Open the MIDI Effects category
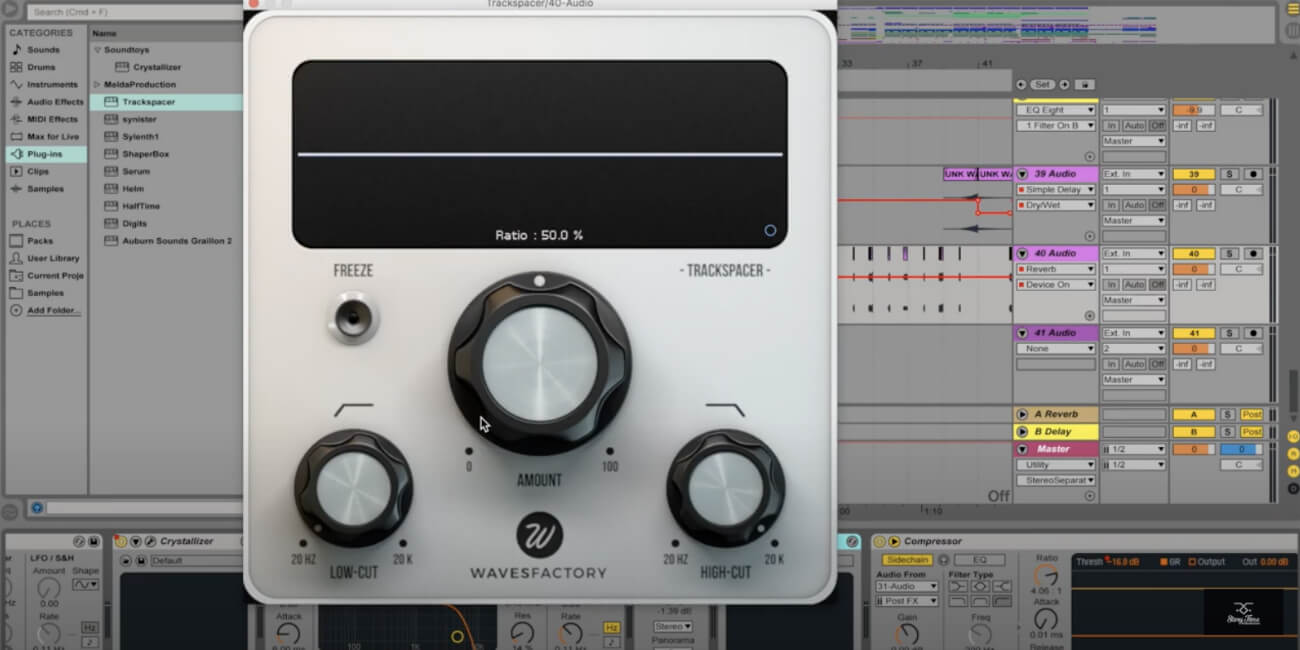Image resolution: width=1300 pixels, height=650 pixels. click(x=52, y=119)
